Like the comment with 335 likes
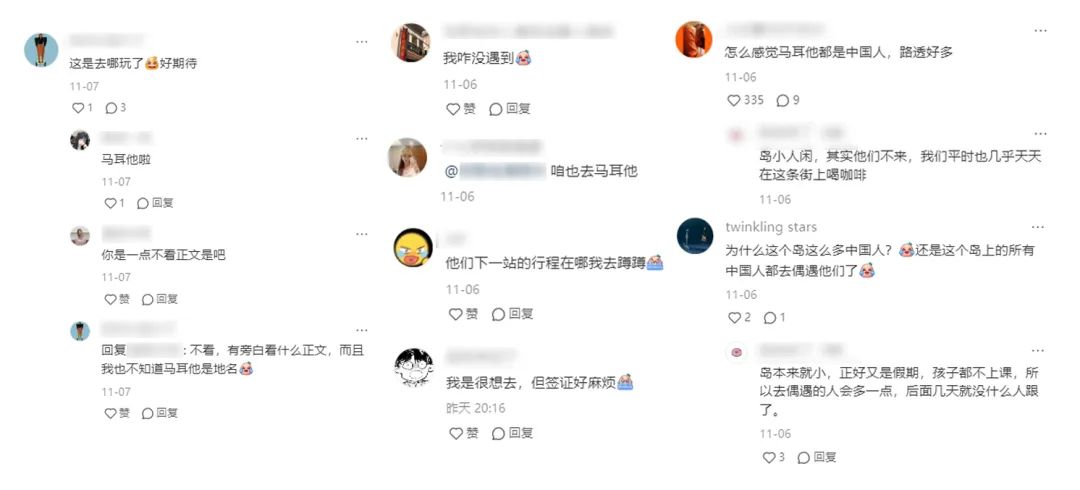This screenshot has height=490, width=1080. (745, 101)
